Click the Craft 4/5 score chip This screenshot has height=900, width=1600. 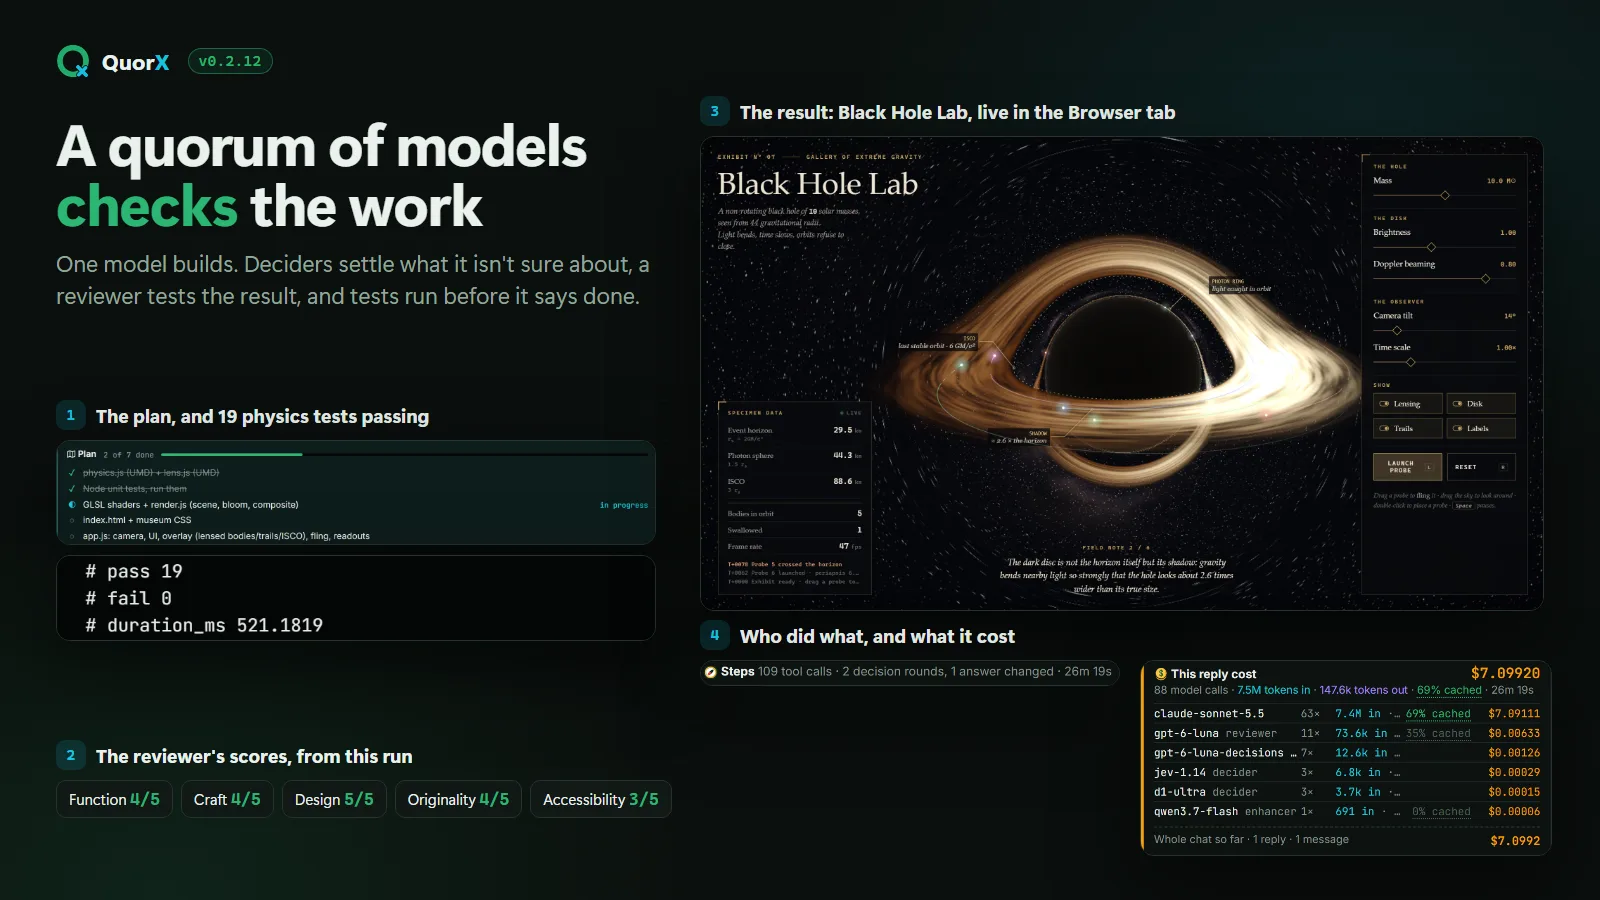click(227, 799)
